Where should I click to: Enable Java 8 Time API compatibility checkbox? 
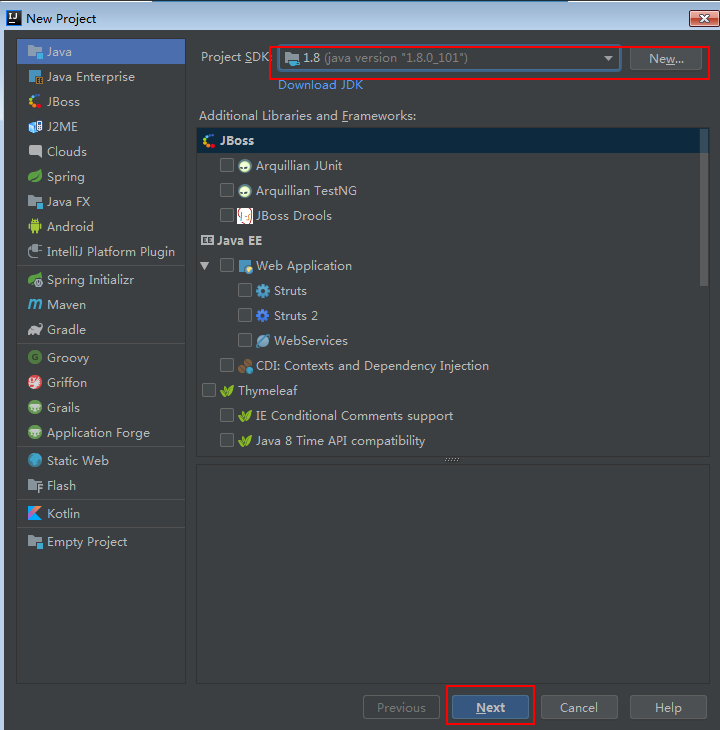tap(227, 440)
